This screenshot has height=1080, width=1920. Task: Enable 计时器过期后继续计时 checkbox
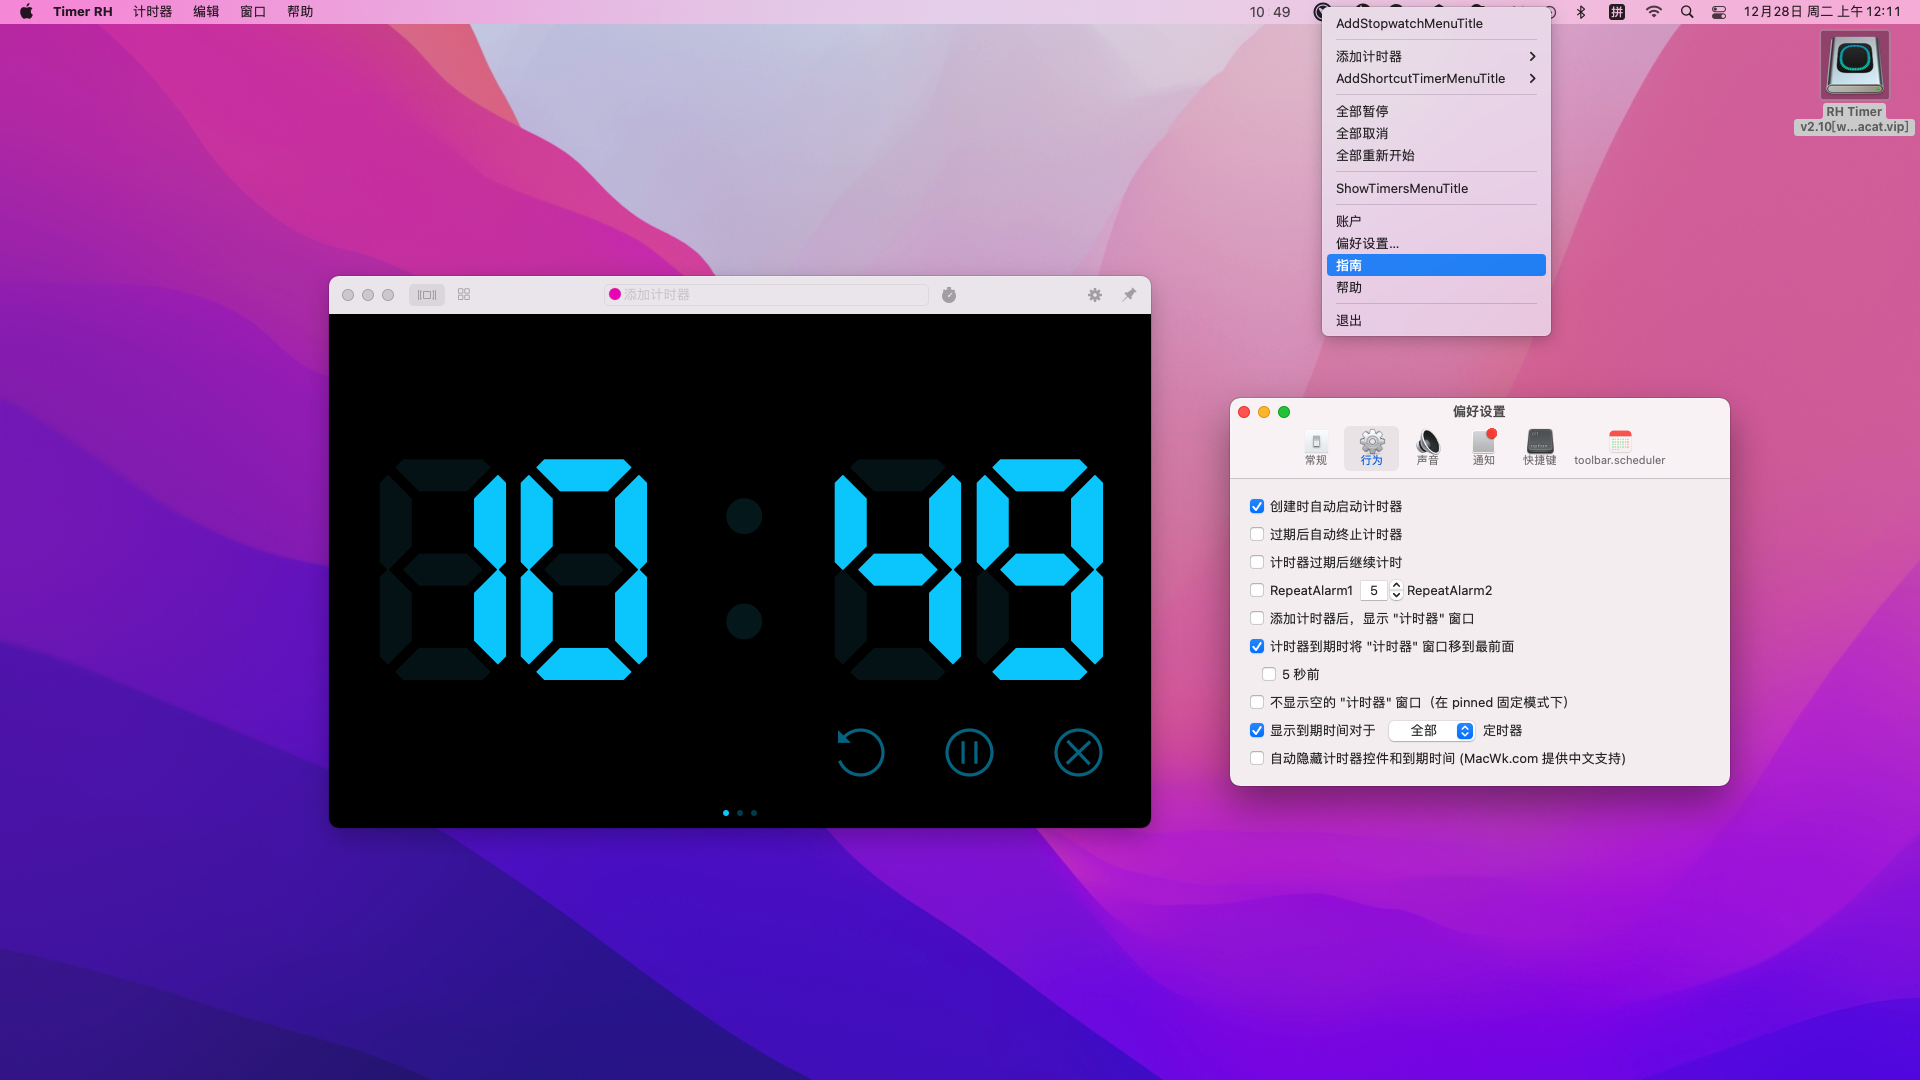pyautogui.click(x=1257, y=563)
